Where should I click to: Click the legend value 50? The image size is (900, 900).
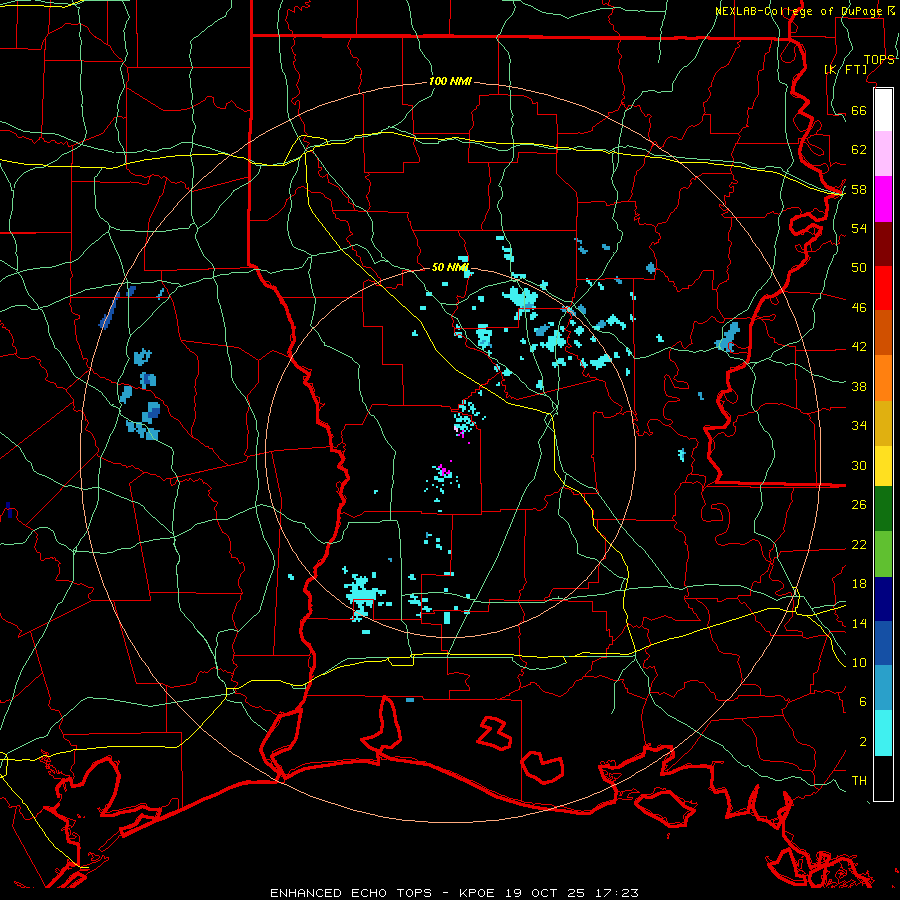tap(859, 268)
